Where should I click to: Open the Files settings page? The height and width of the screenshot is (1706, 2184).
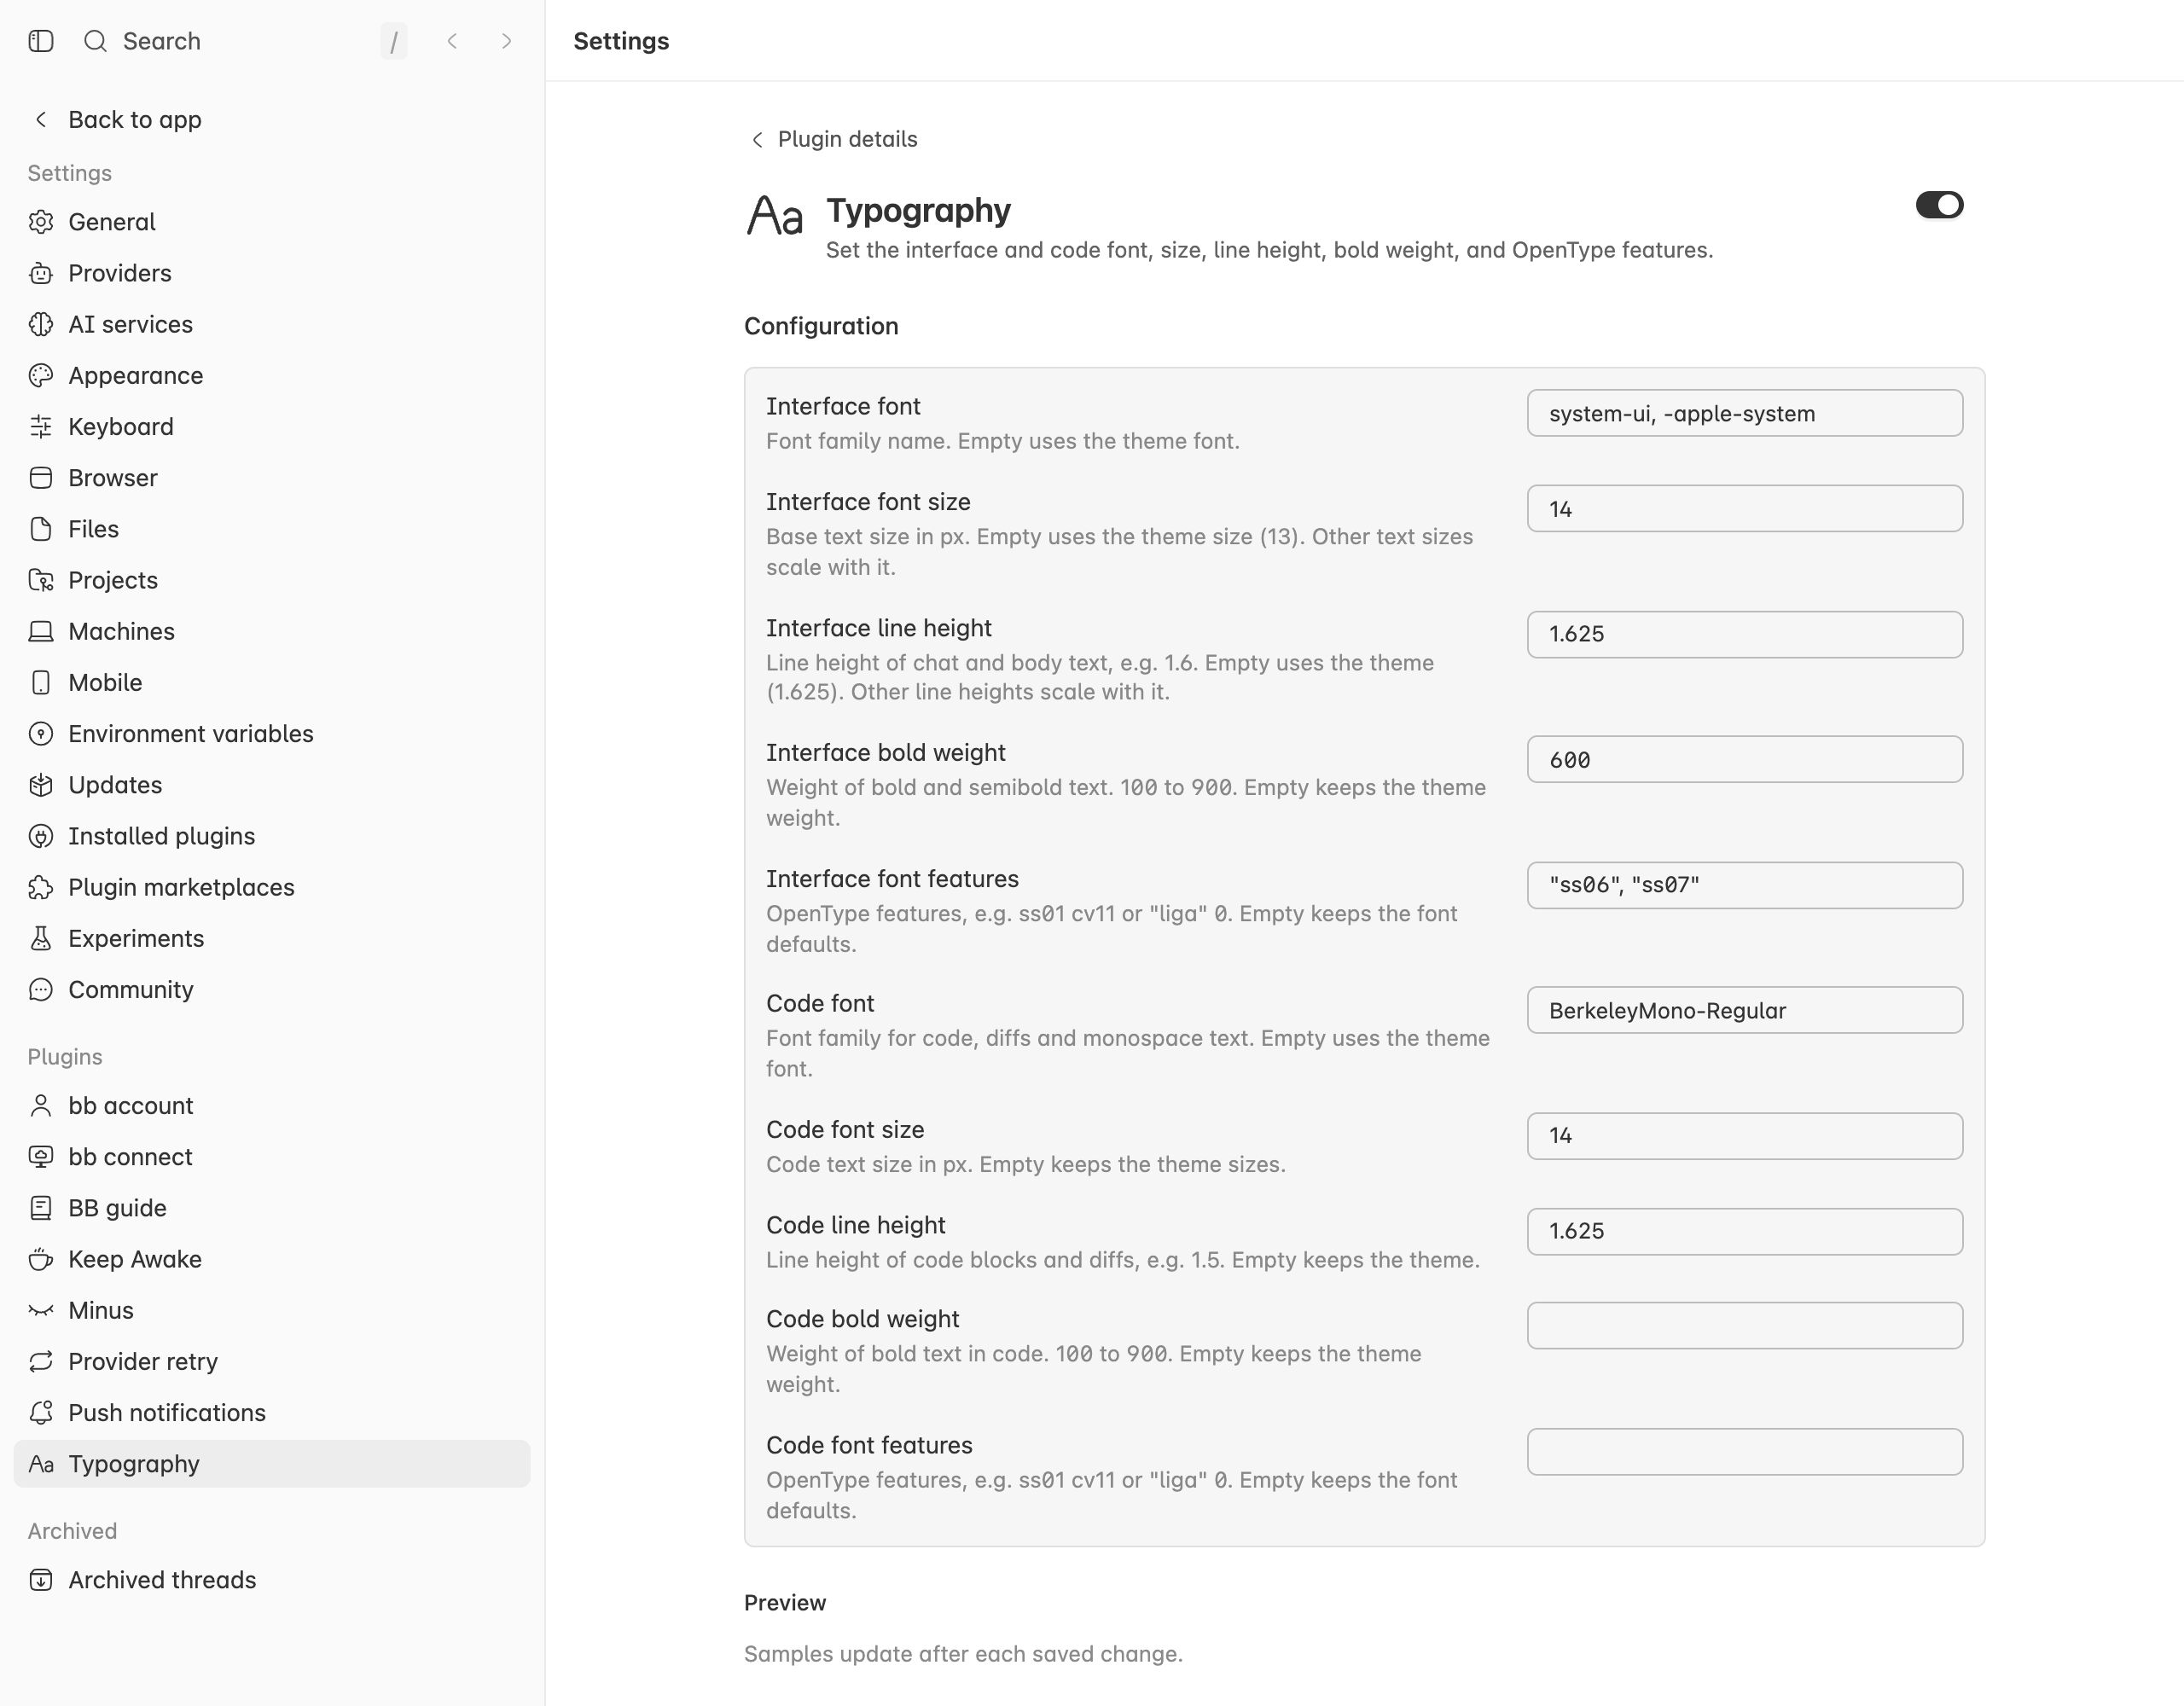click(x=272, y=529)
